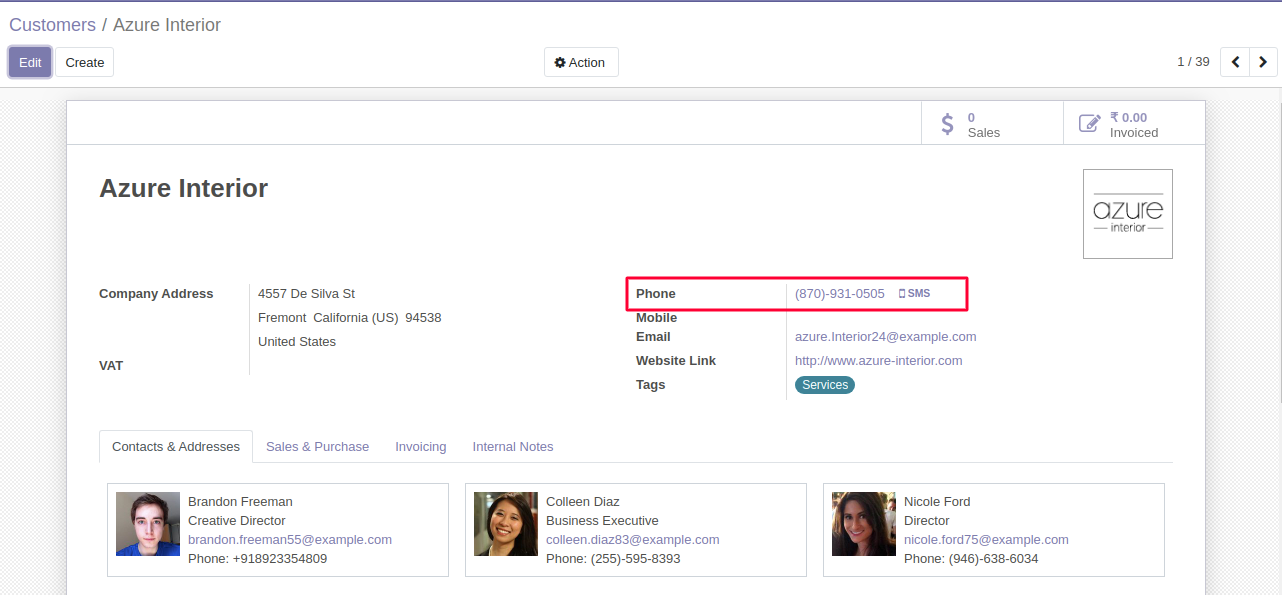This screenshot has height=595, width=1282.
Task: Open email azure.Interior24@example.com link
Action: 885,337
